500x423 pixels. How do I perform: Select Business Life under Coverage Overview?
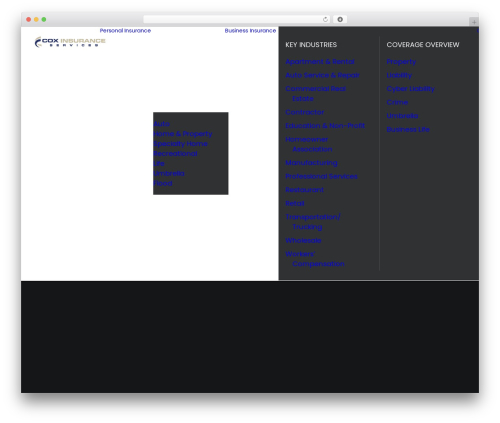click(x=408, y=129)
